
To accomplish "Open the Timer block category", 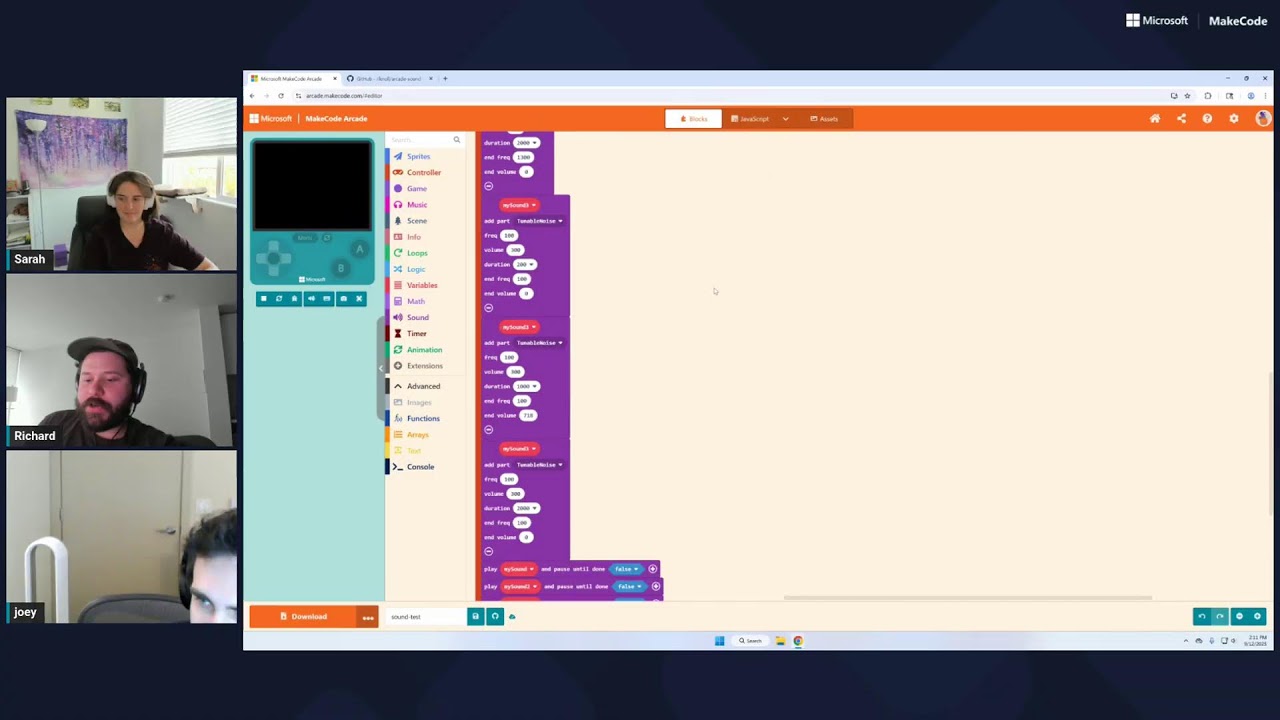I will [x=416, y=333].
